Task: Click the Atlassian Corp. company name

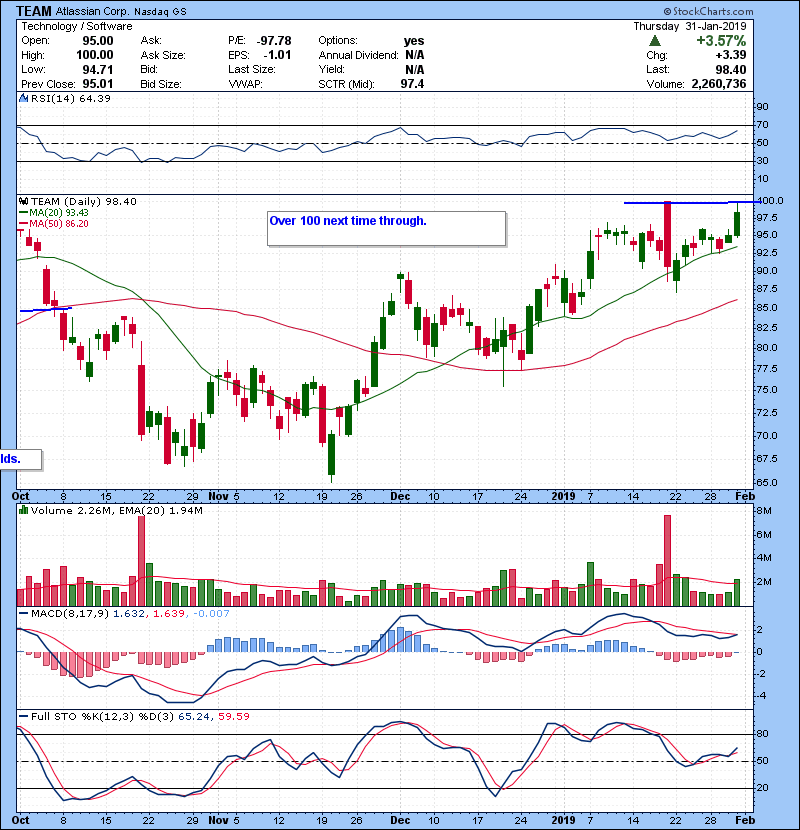Action: (93, 11)
